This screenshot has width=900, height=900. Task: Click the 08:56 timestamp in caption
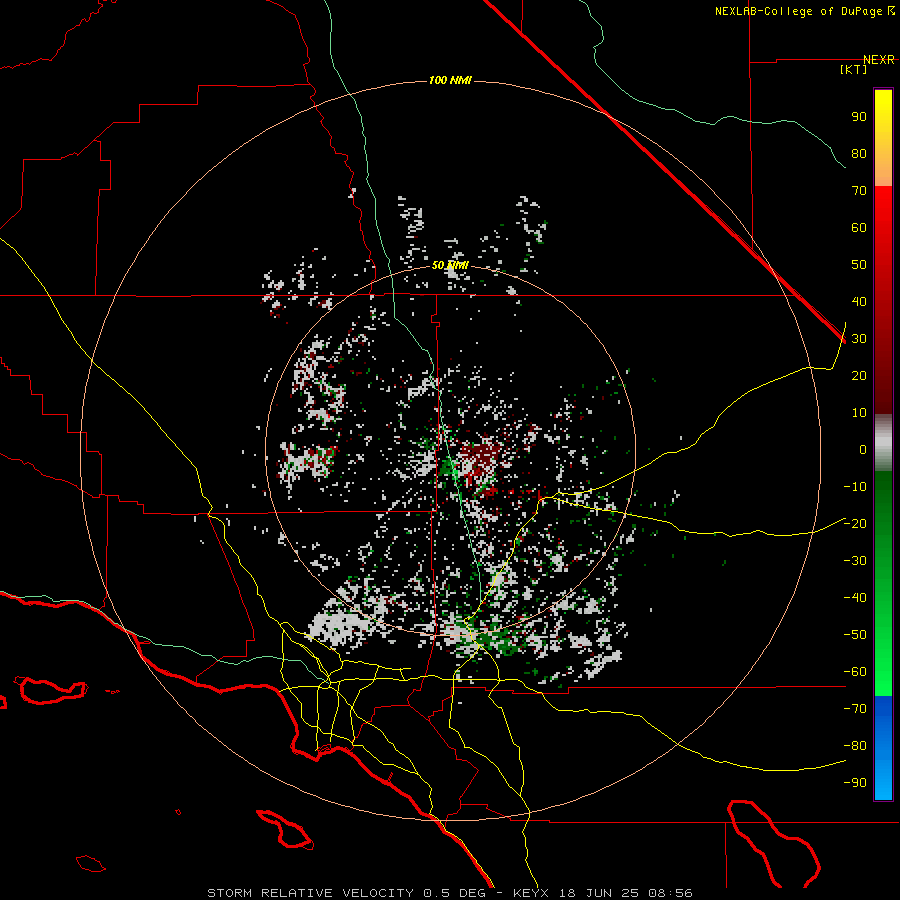671,893
